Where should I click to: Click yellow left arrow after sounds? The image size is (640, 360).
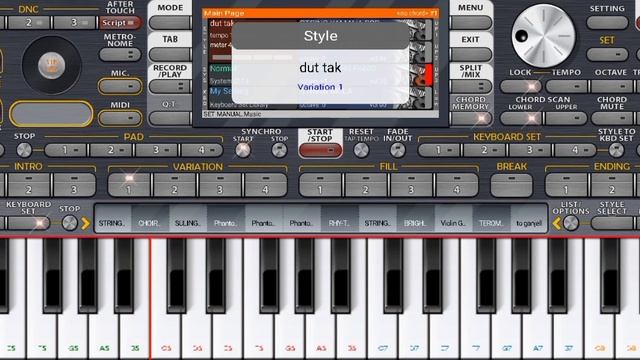coord(556,223)
